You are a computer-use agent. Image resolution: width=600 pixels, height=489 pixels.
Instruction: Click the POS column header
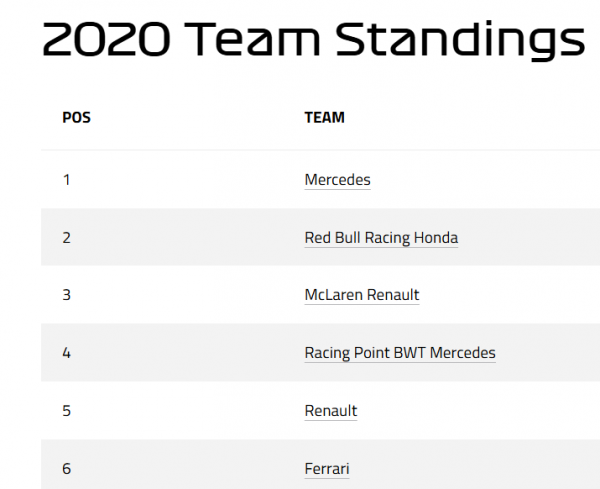point(77,117)
